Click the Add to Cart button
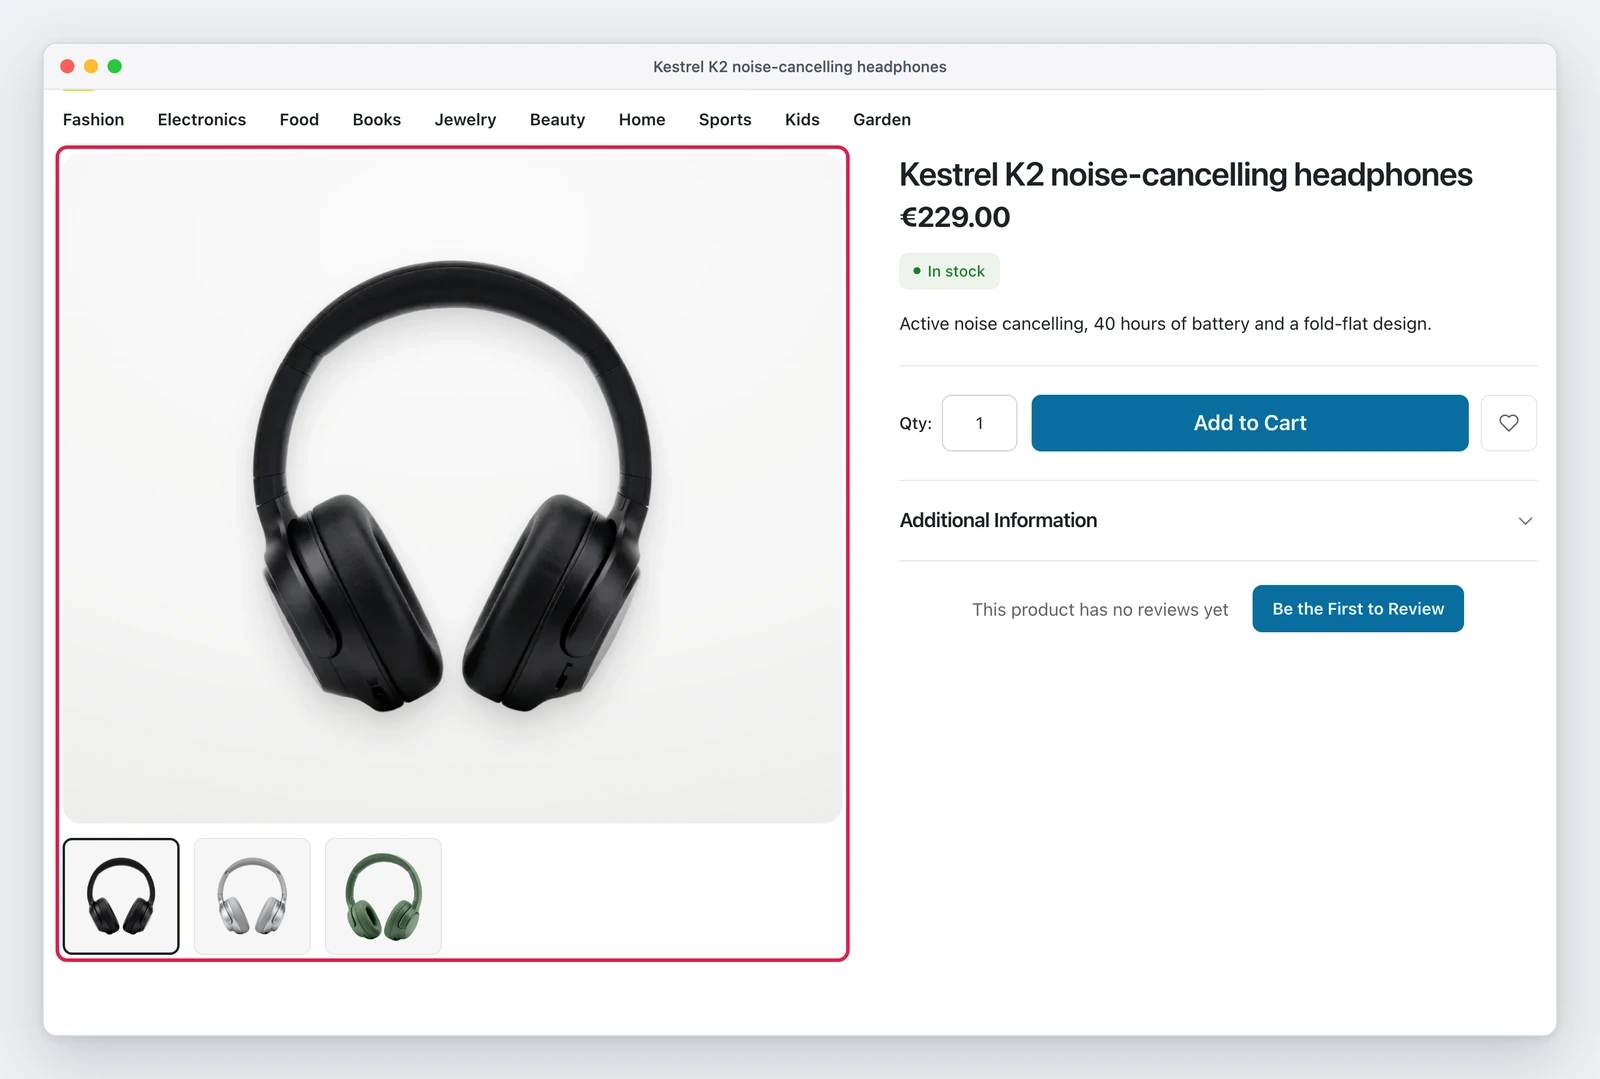 point(1250,423)
